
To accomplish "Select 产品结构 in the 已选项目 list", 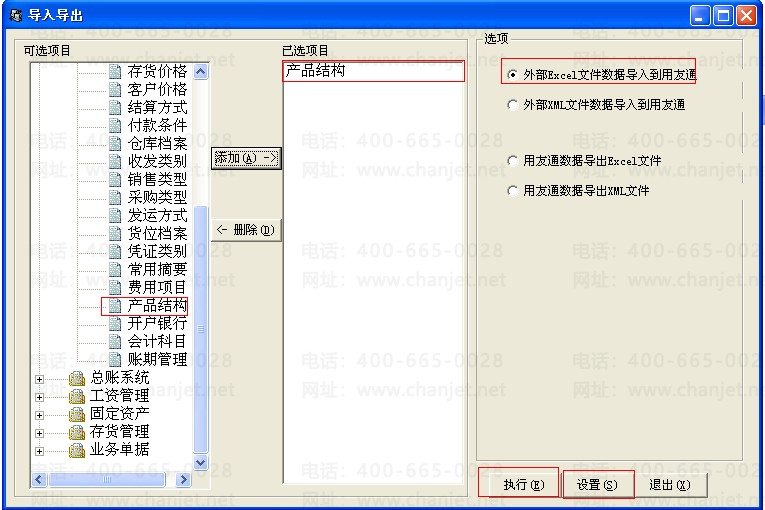I will pos(373,71).
